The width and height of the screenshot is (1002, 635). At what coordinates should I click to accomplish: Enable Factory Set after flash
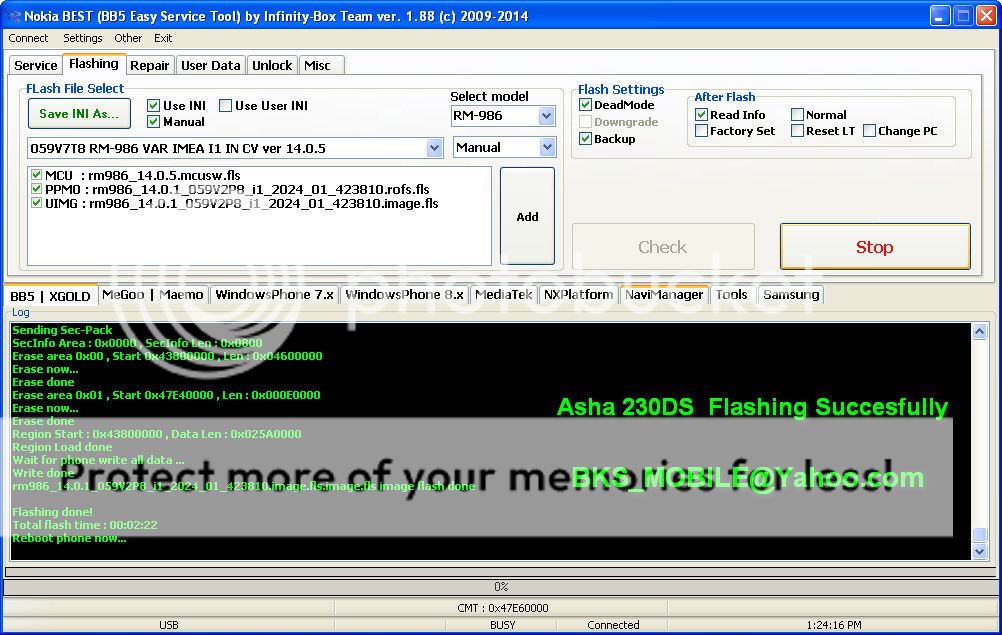coord(701,131)
